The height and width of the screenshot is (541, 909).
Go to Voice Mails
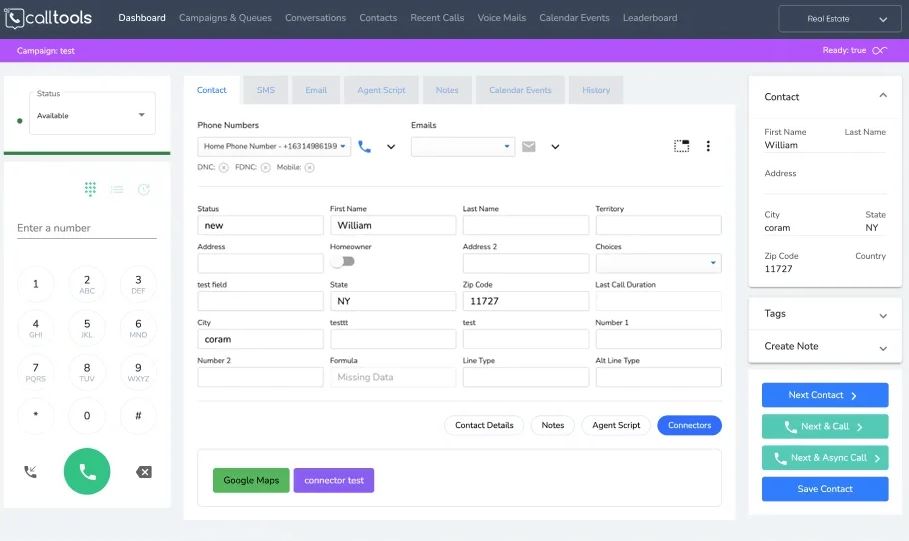click(x=501, y=18)
